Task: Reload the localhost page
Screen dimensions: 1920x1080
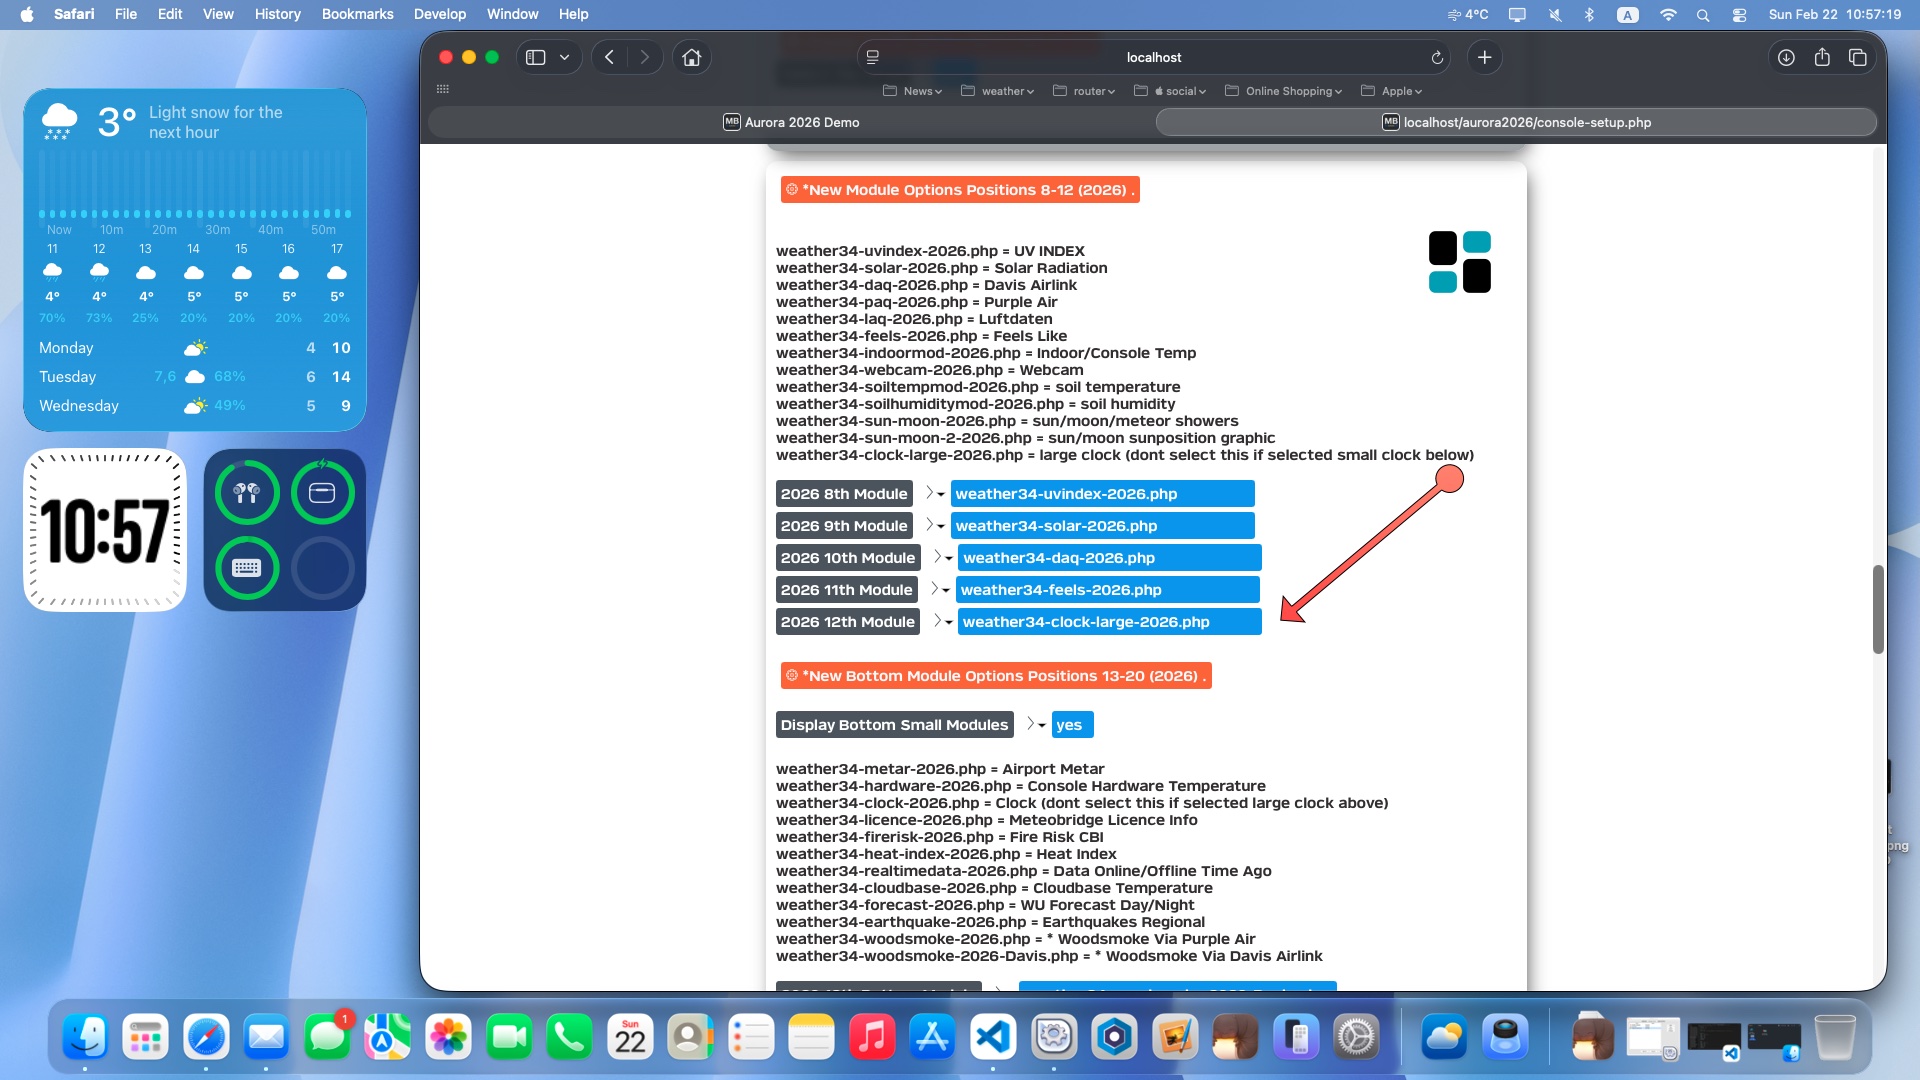Action: pyautogui.click(x=1437, y=57)
